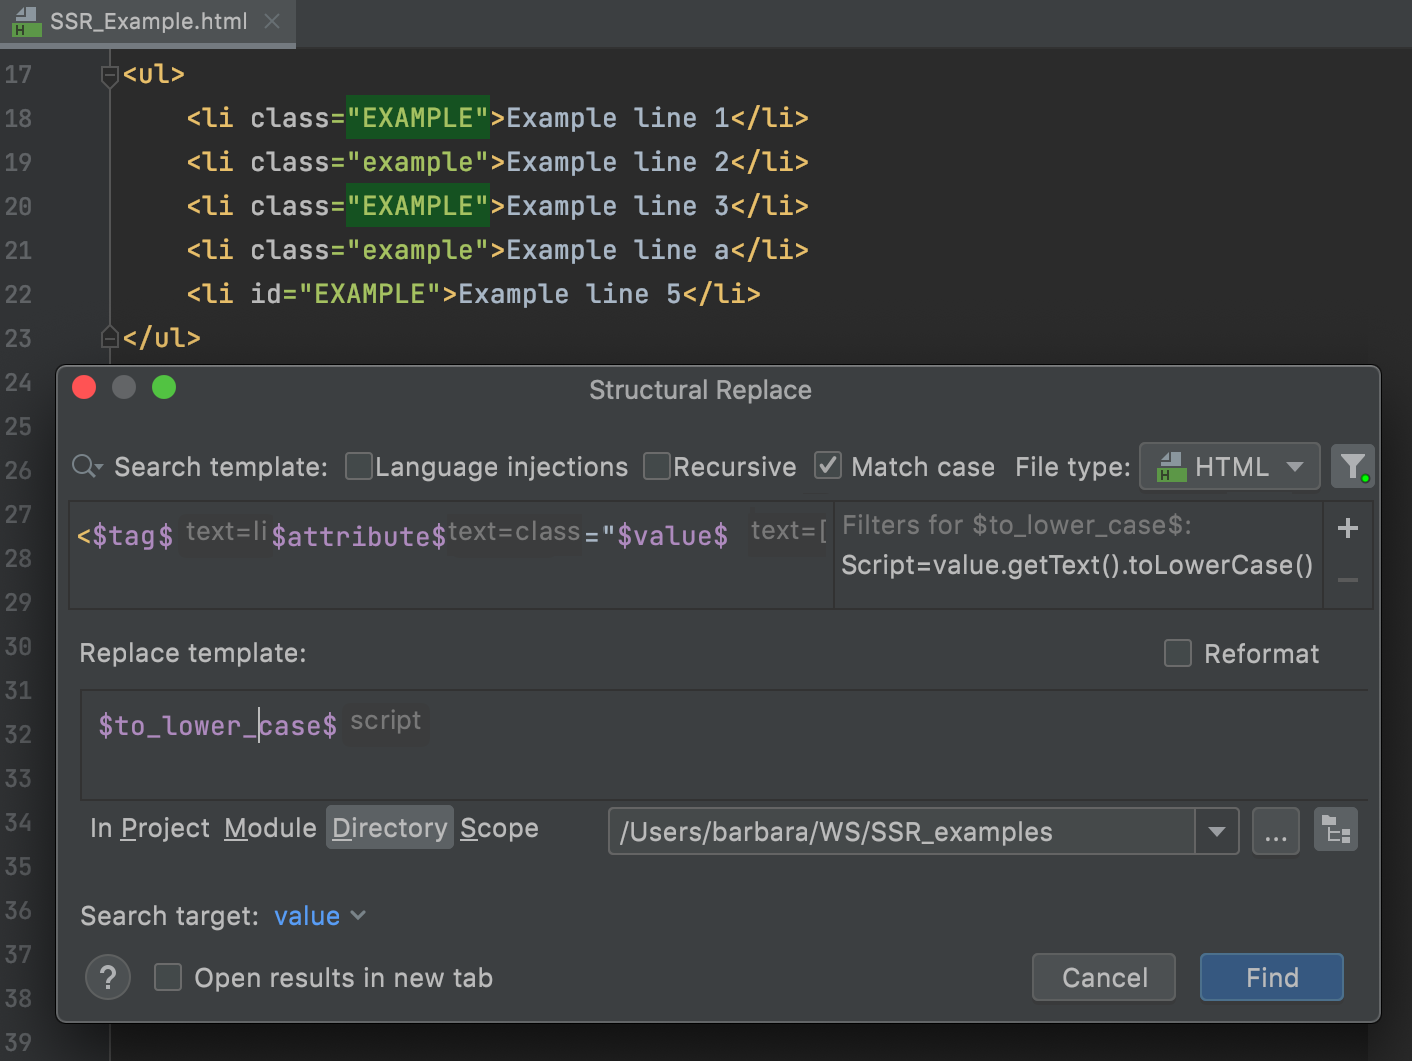
Task: Open the HTML file type dropdown
Action: pyautogui.click(x=1229, y=467)
